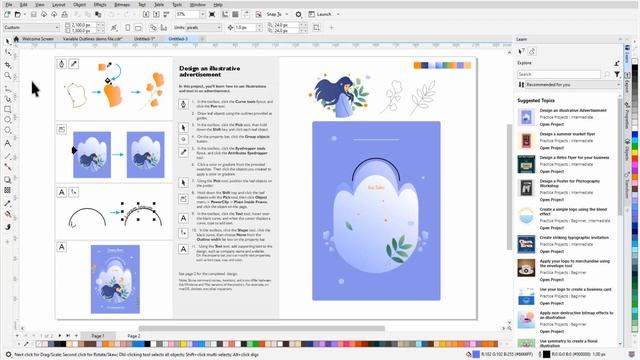The height and width of the screenshot is (360, 640).
Task: Open the zoom level dropdown
Action: [x=202, y=14]
